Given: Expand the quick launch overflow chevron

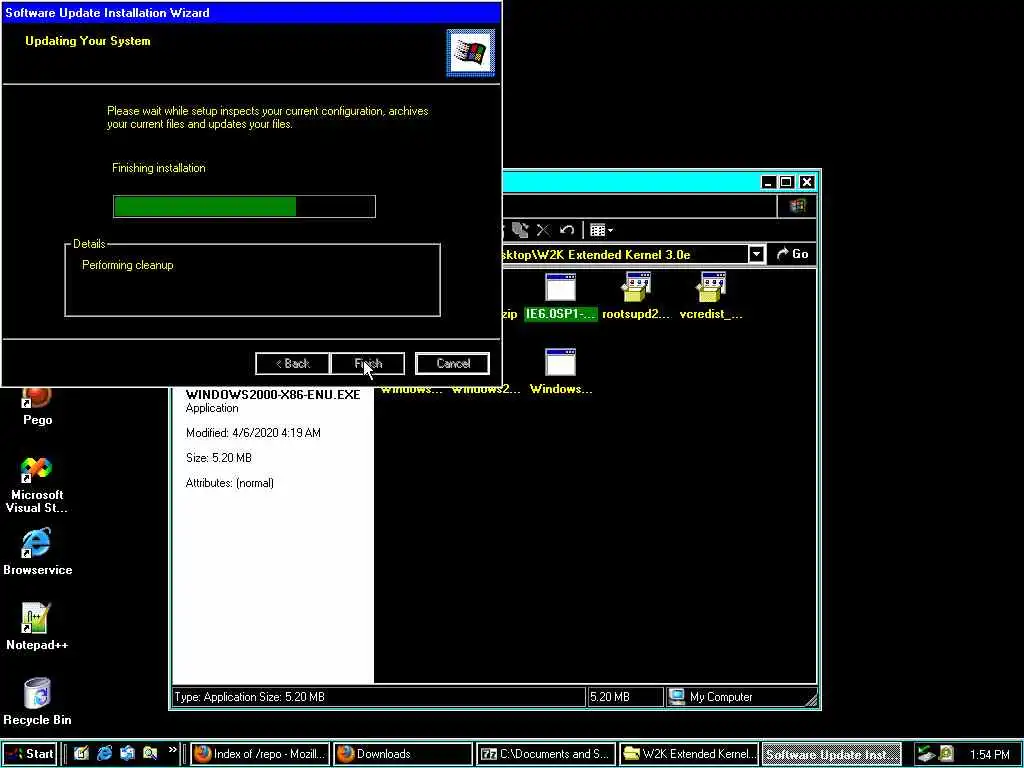Looking at the screenshot, I should (x=172, y=750).
